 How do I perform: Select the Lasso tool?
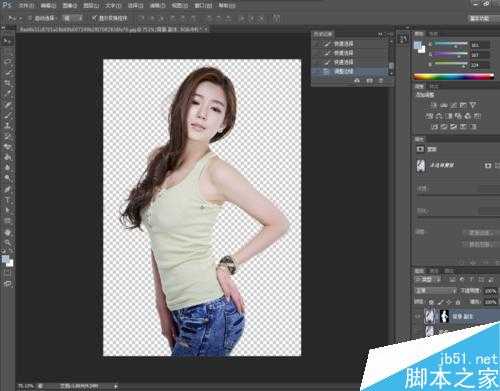[7, 62]
